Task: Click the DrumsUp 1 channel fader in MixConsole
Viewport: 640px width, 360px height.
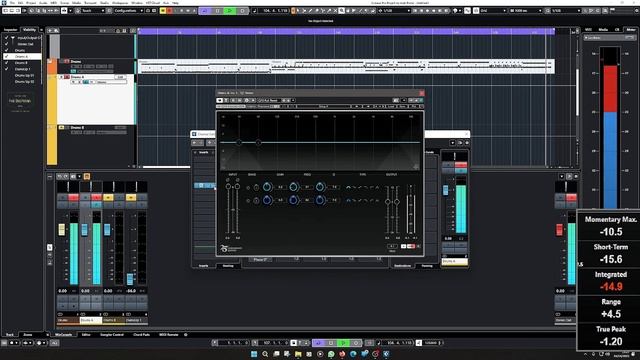Action: pos(130,279)
